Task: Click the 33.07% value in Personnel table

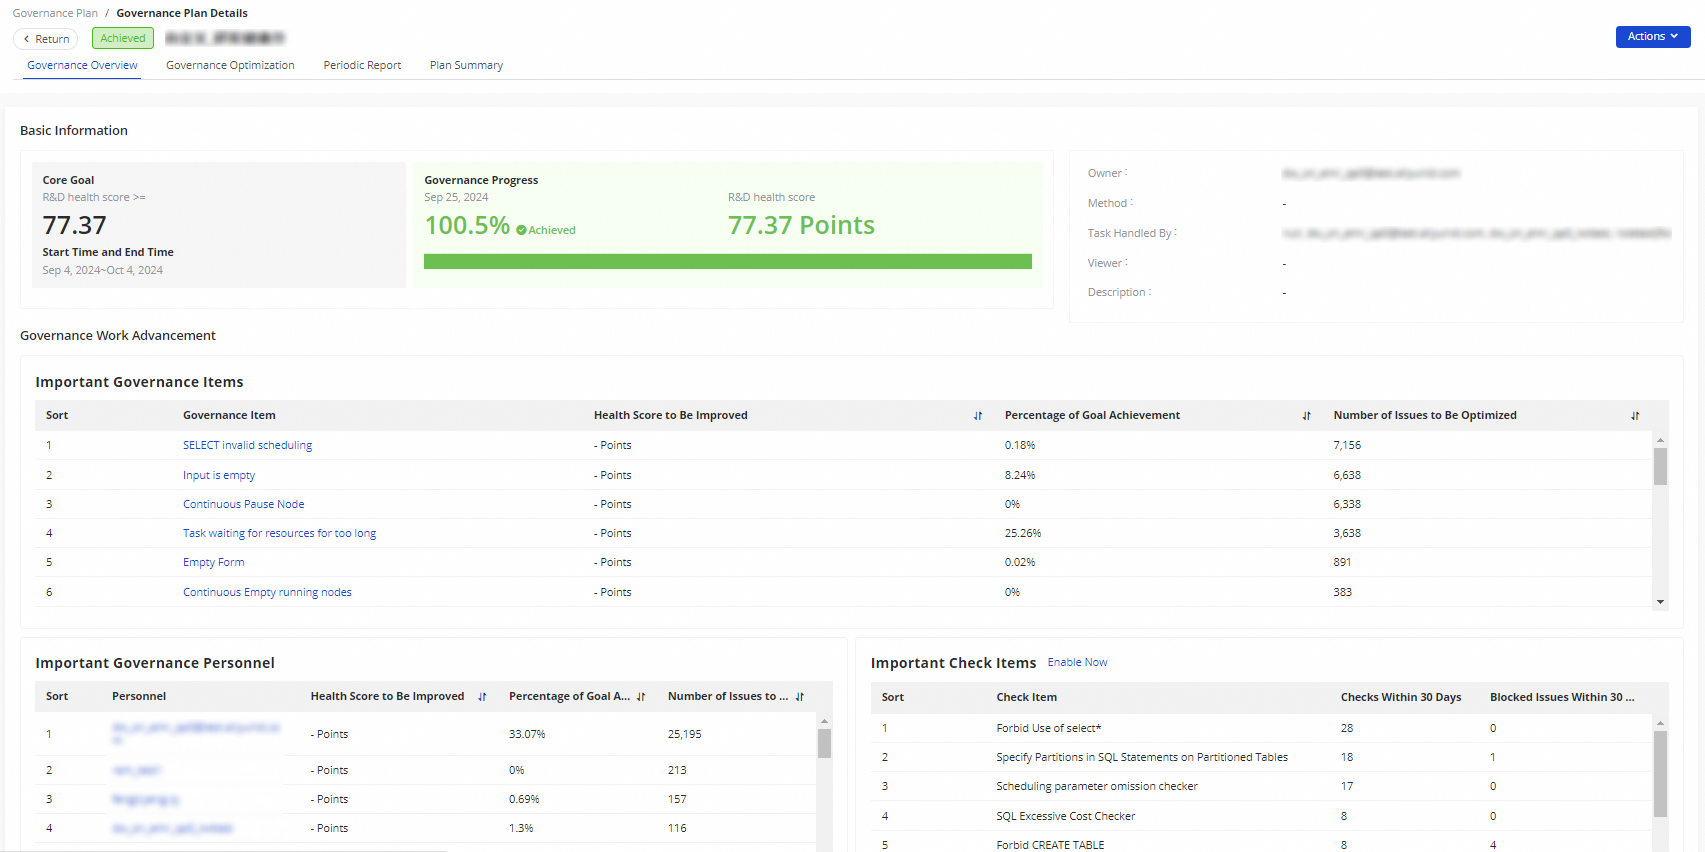Action: (527, 734)
